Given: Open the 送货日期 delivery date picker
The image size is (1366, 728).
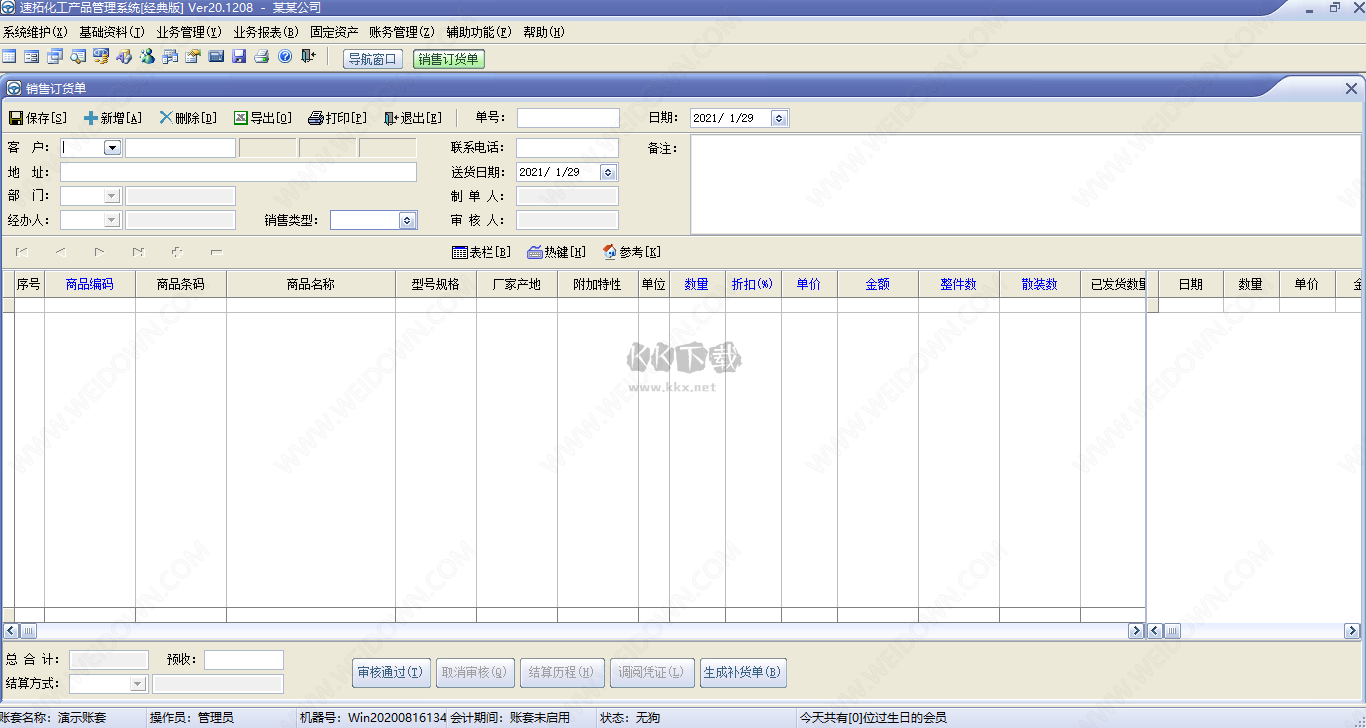Looking at the screenshot, I should (x=608, y=172).
